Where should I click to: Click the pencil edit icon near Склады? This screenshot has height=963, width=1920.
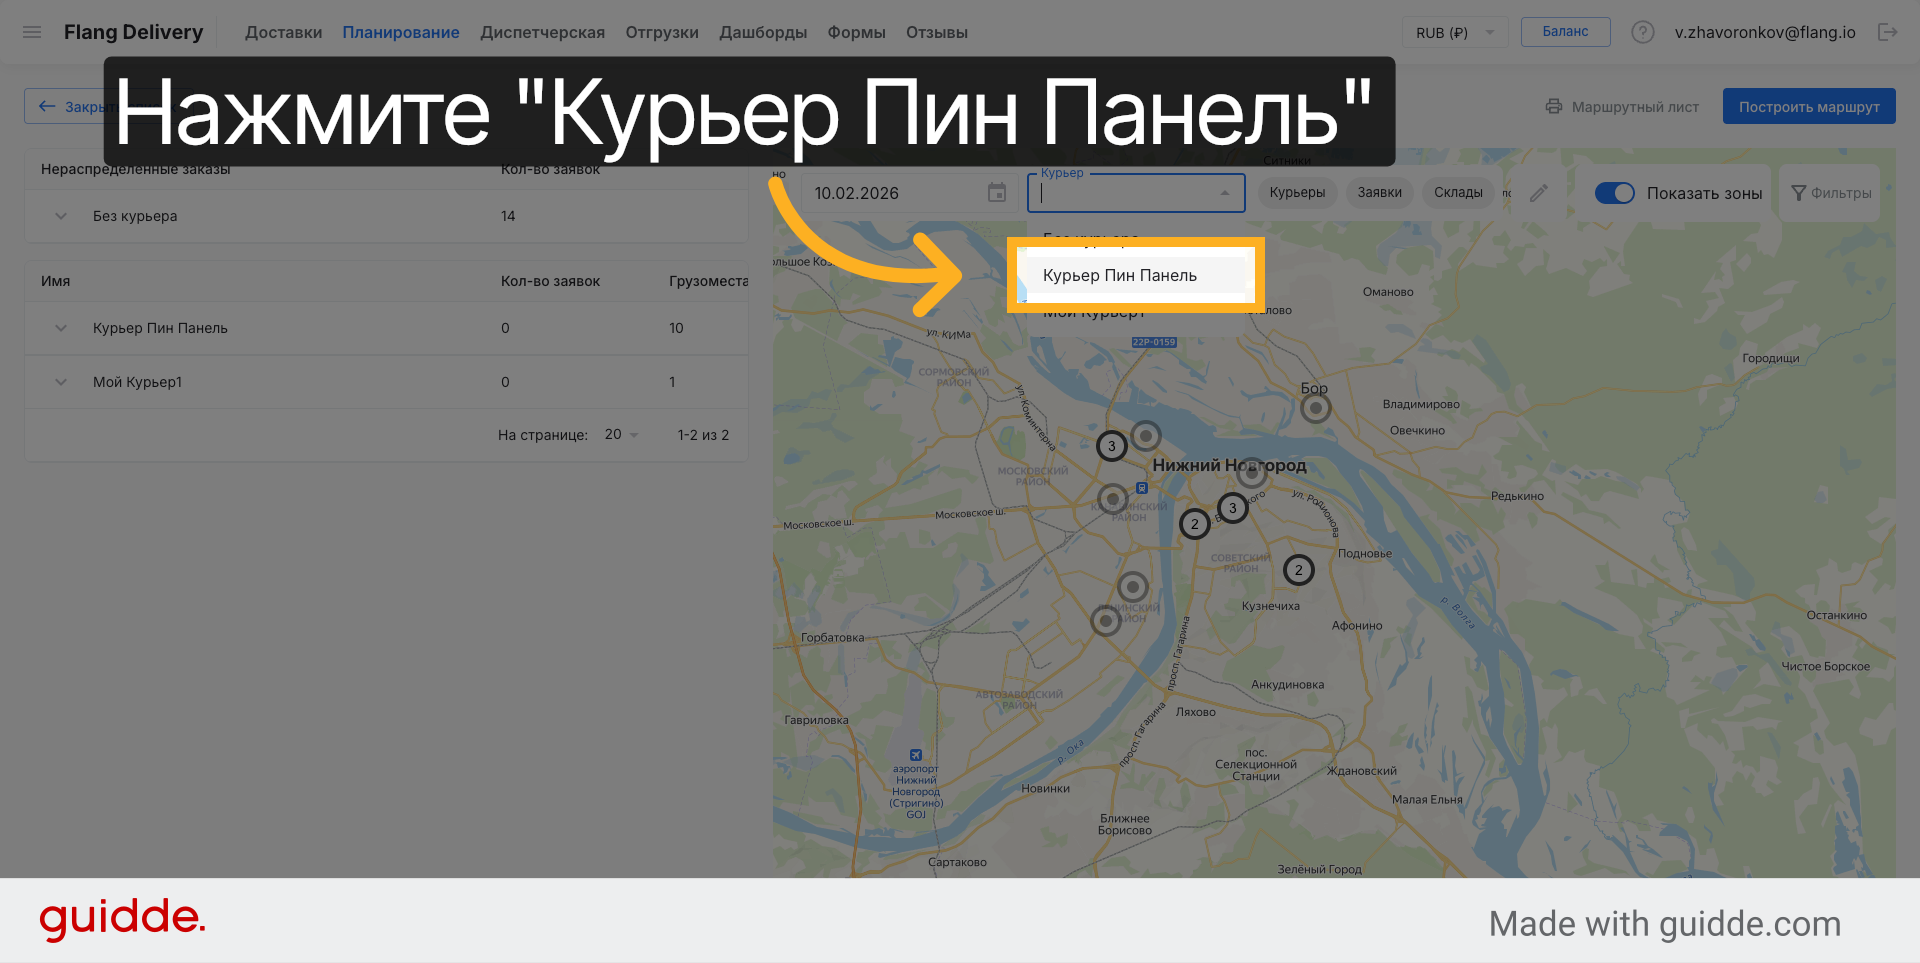1539,192
